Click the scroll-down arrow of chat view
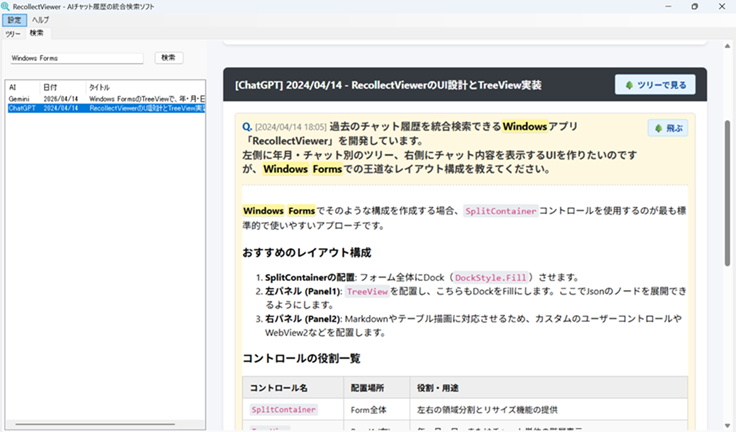This screenshot has width=736, height=432. pyautogui.click(x=728, y=425)
